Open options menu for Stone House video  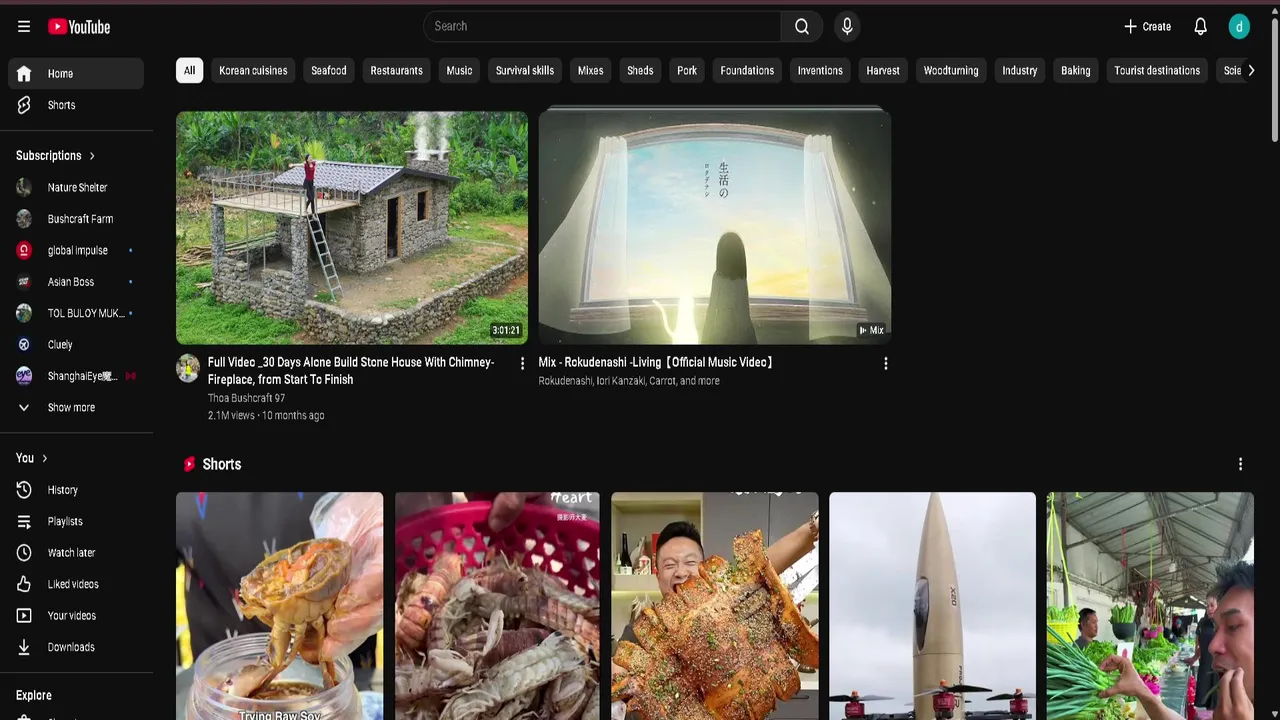tap(522, 364)
